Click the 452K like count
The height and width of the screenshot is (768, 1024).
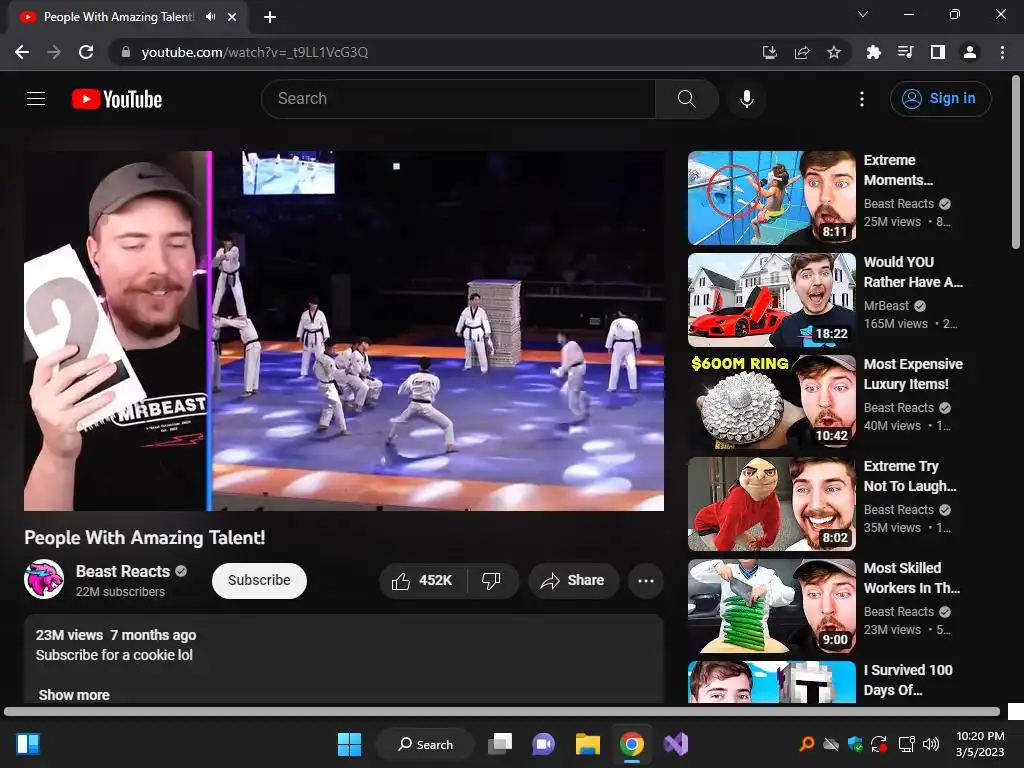(436, 581)
